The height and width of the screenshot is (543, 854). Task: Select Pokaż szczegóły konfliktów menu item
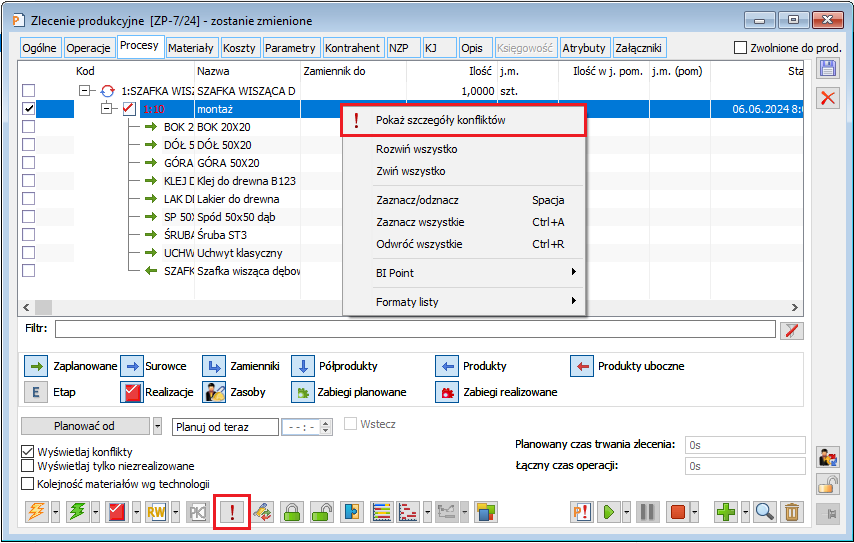(463, 120)
